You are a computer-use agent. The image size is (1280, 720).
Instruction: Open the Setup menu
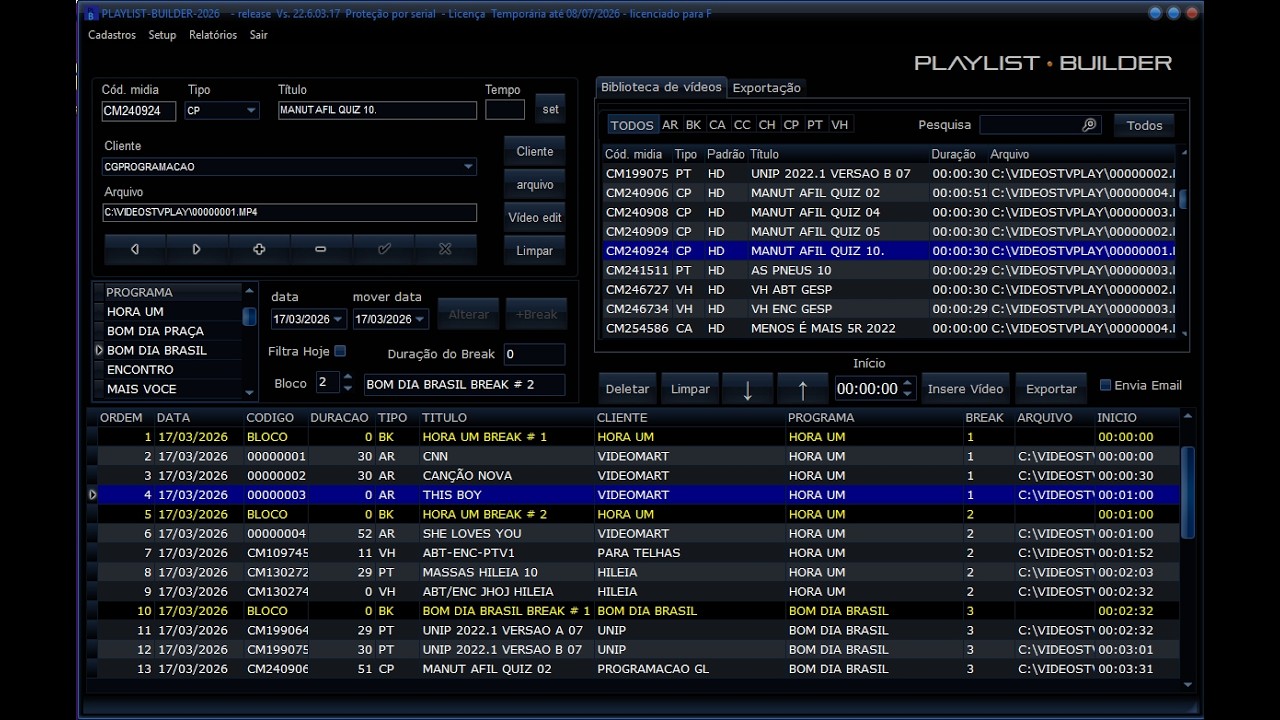click(x=162, y=35)
